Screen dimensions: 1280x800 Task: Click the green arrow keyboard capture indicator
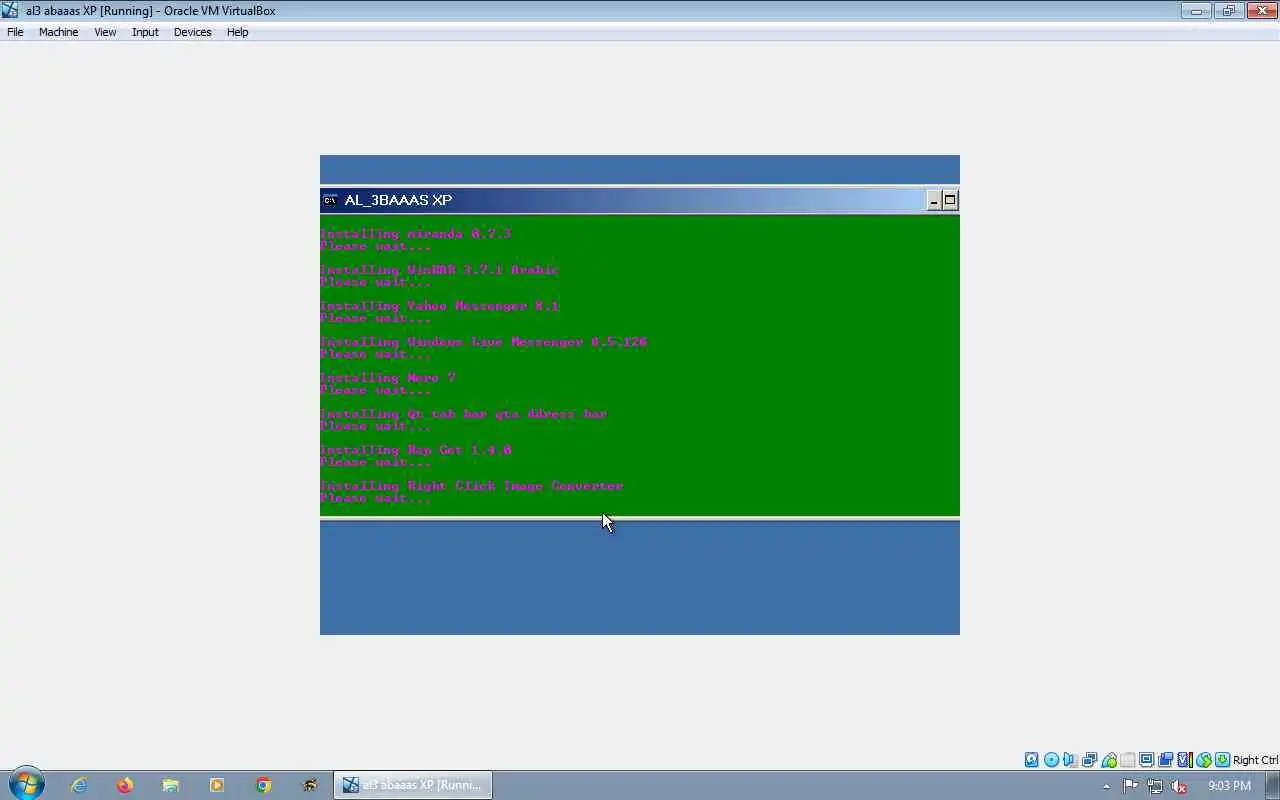pos(1222,760)
